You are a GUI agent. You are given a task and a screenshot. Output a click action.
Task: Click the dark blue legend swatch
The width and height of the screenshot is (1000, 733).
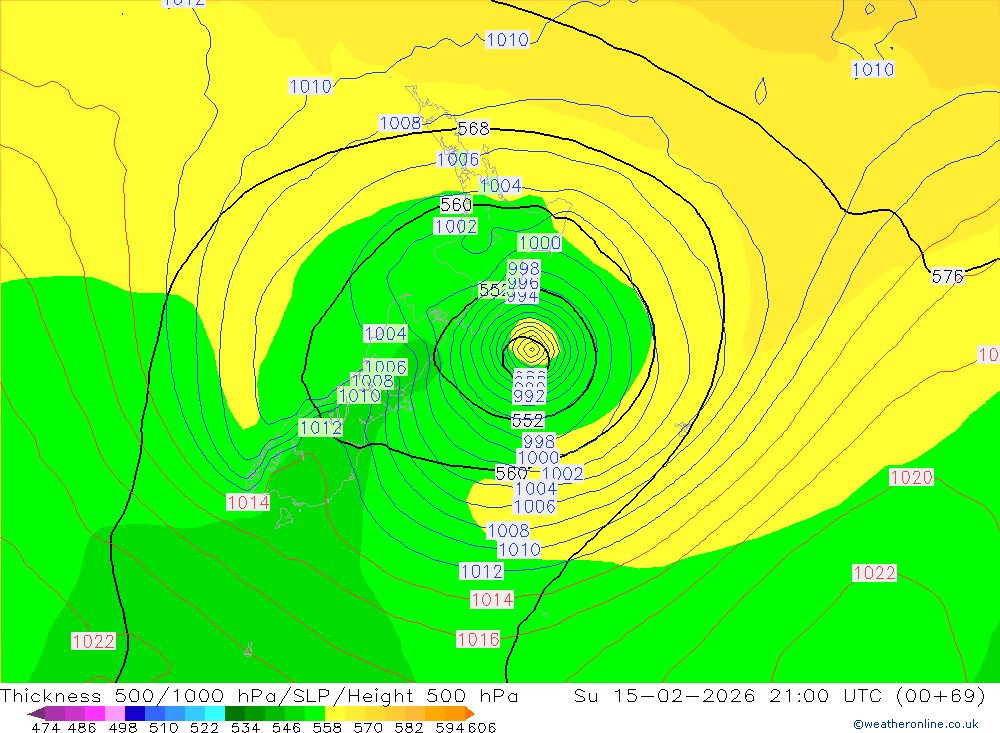tap(135, 713)
